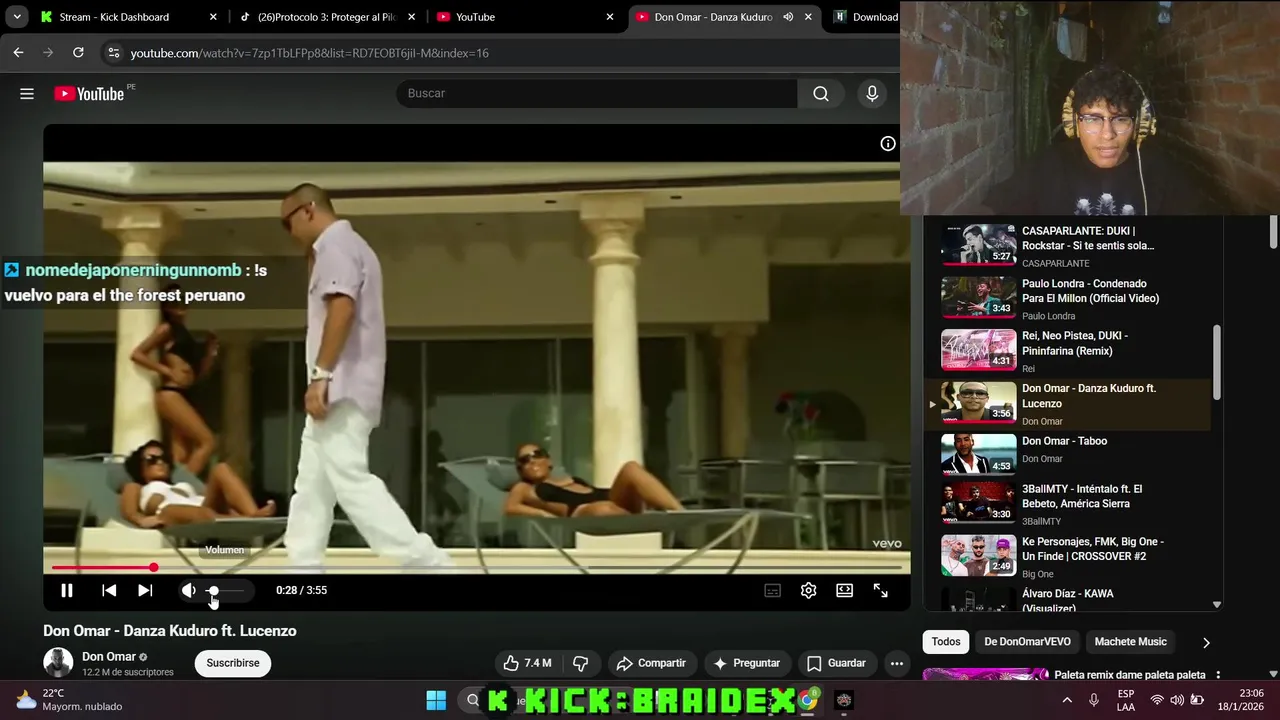Skip to the next playlist video

click(x=145, y=590)
